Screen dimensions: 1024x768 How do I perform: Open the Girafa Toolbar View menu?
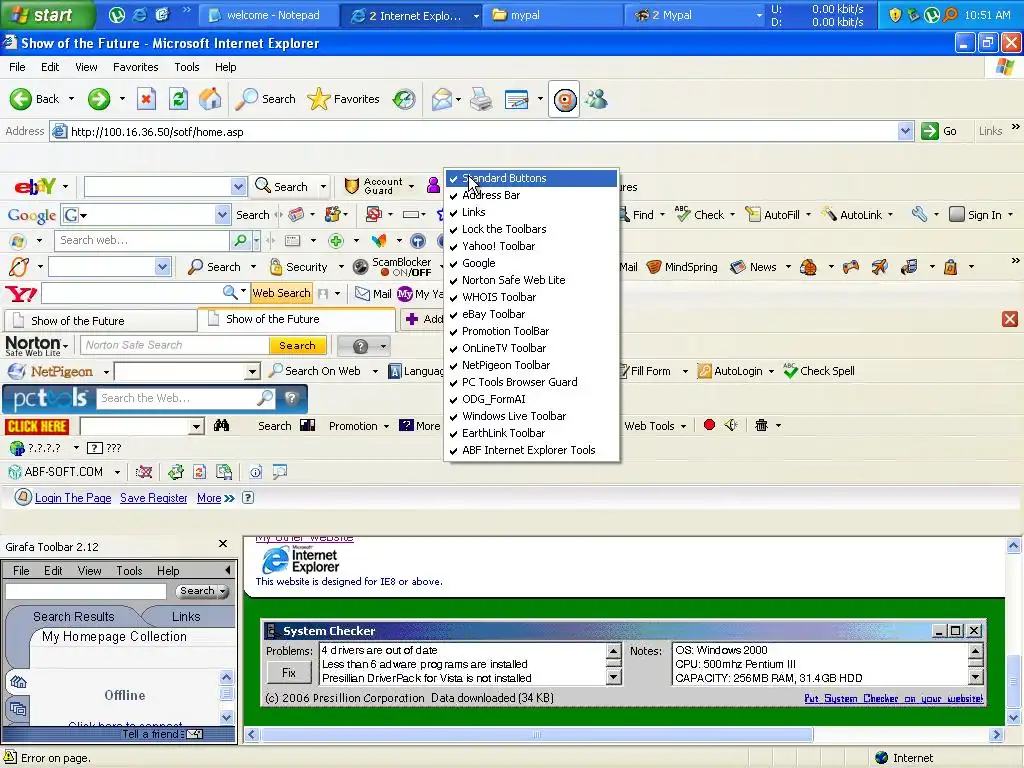click(x=89, y=571)
